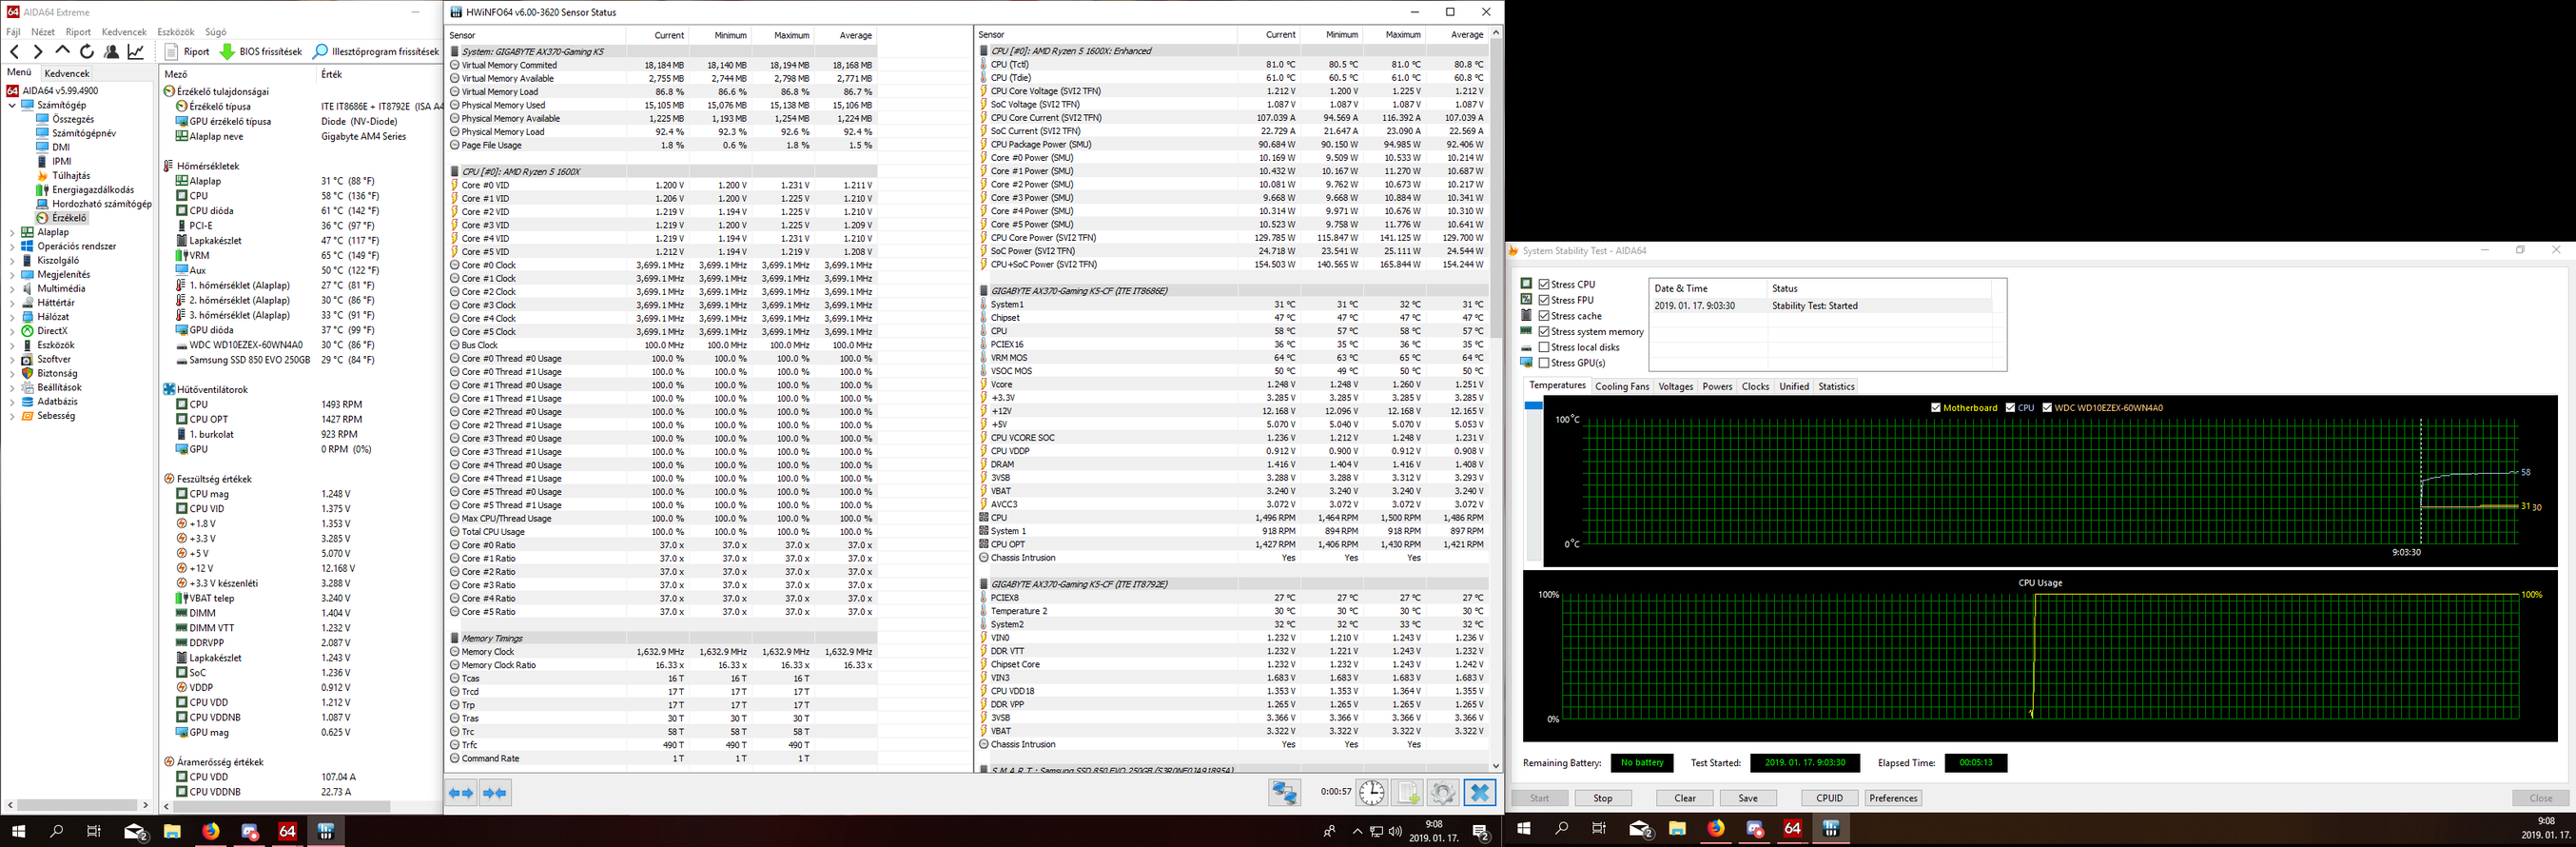Viewport: 2576px width, 847px height.
Task: Collapse Számítógép tree node
Action: click(12, 105)
